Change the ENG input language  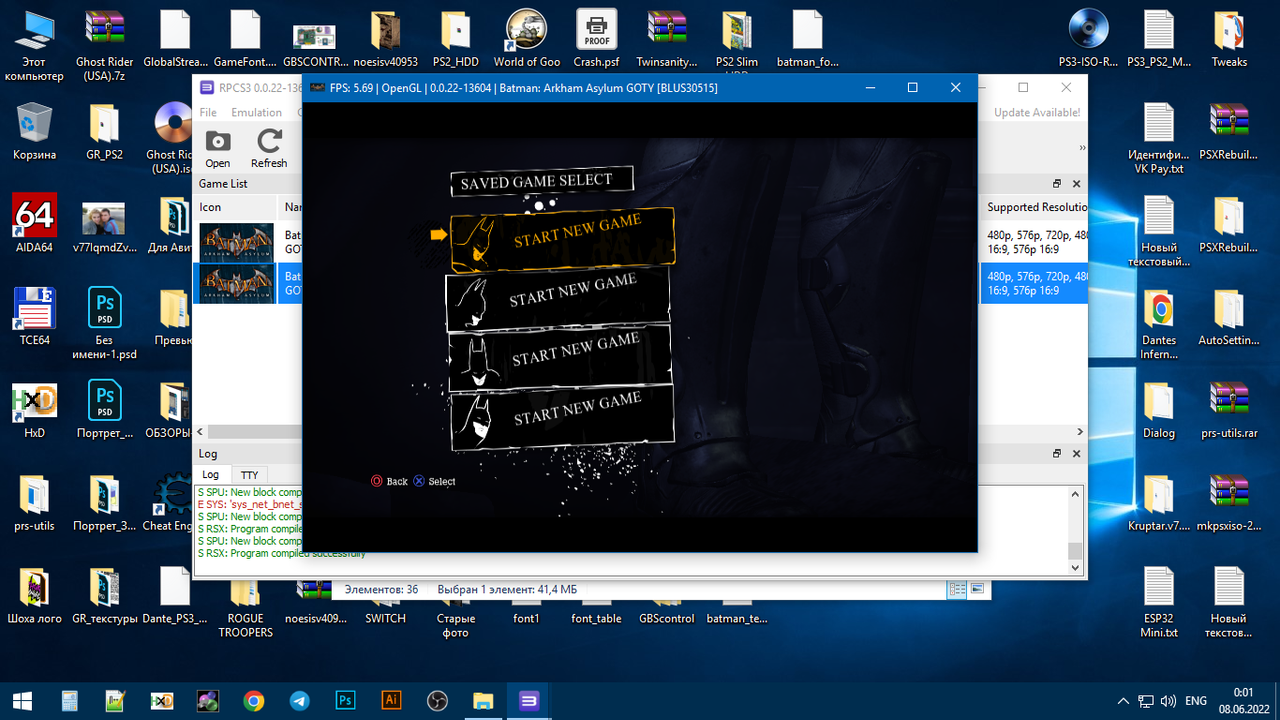coord(1196,701)
